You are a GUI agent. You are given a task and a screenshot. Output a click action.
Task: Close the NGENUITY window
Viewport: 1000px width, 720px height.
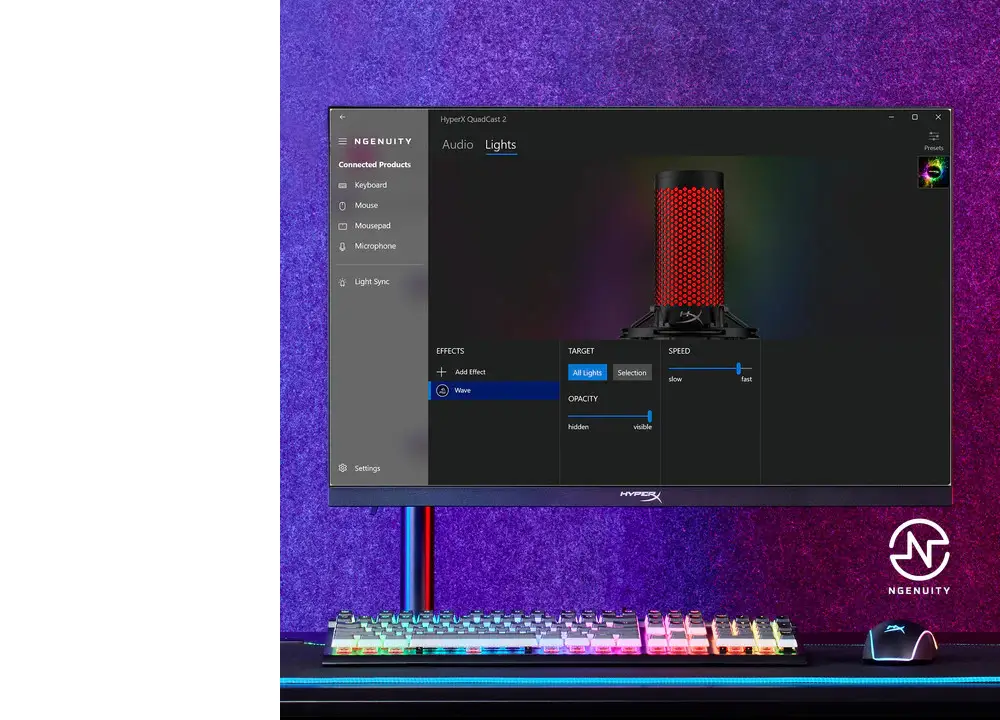(x=938, y=117)
